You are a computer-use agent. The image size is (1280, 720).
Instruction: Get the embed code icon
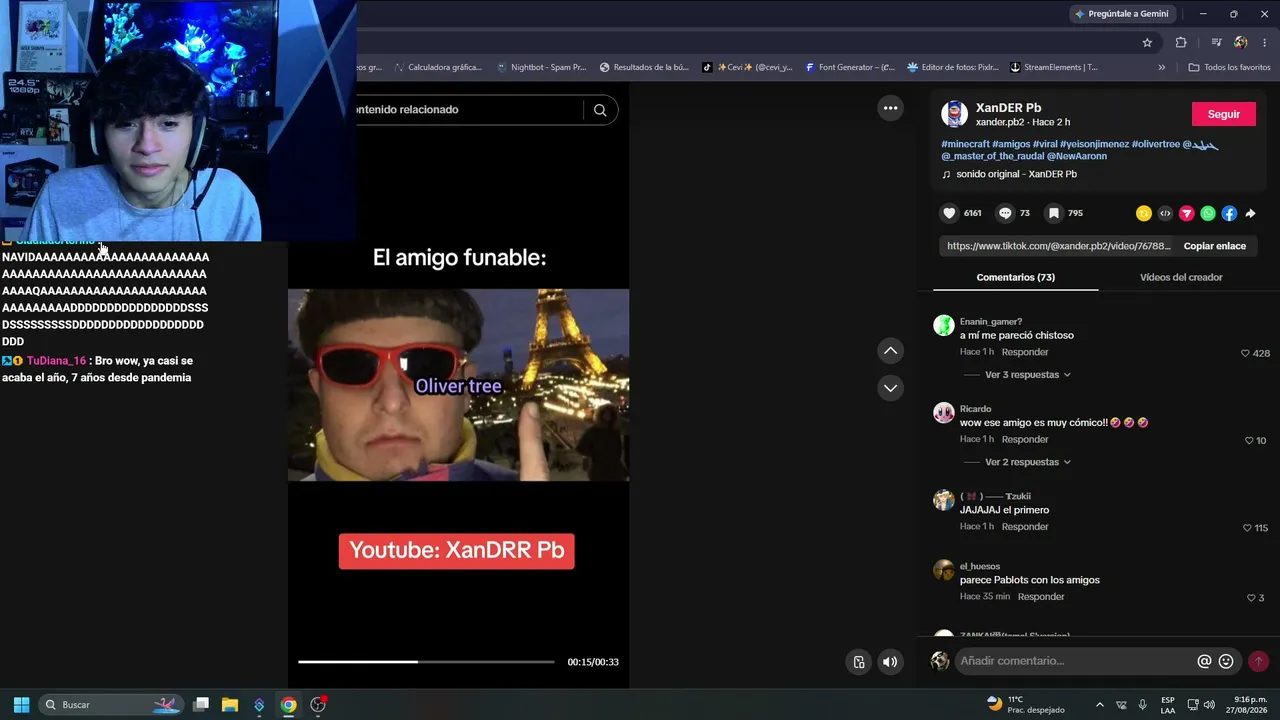1165,213
